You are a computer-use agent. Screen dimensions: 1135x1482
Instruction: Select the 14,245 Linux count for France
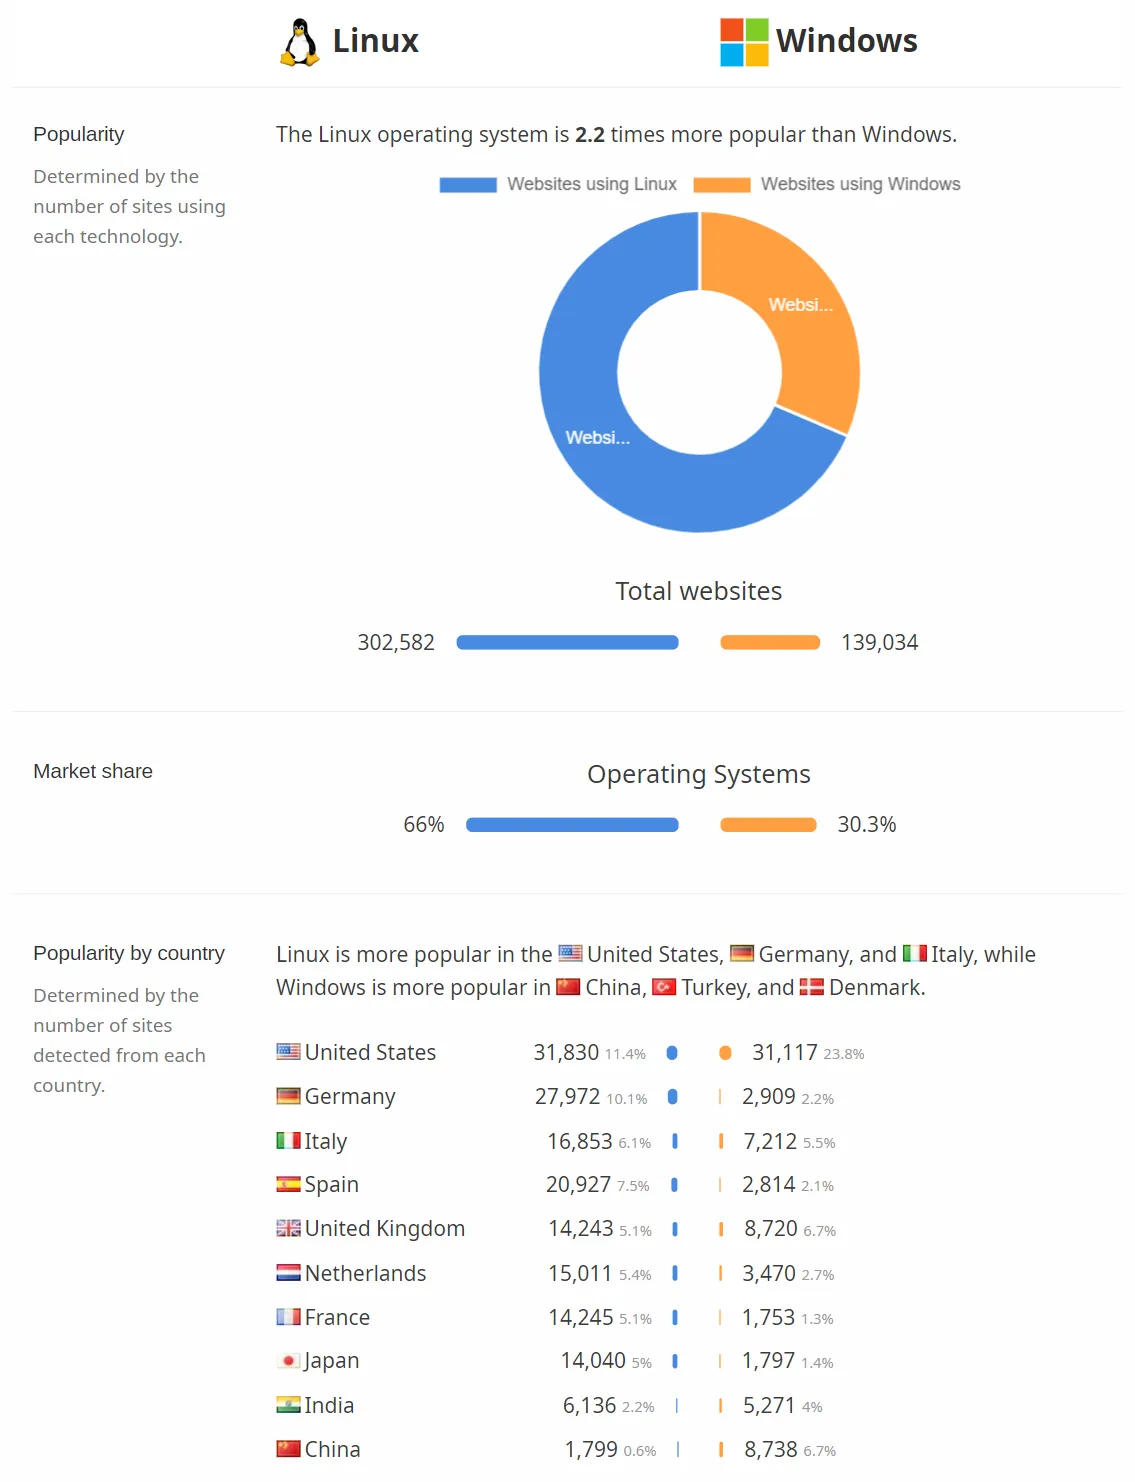click(581, 1317)
